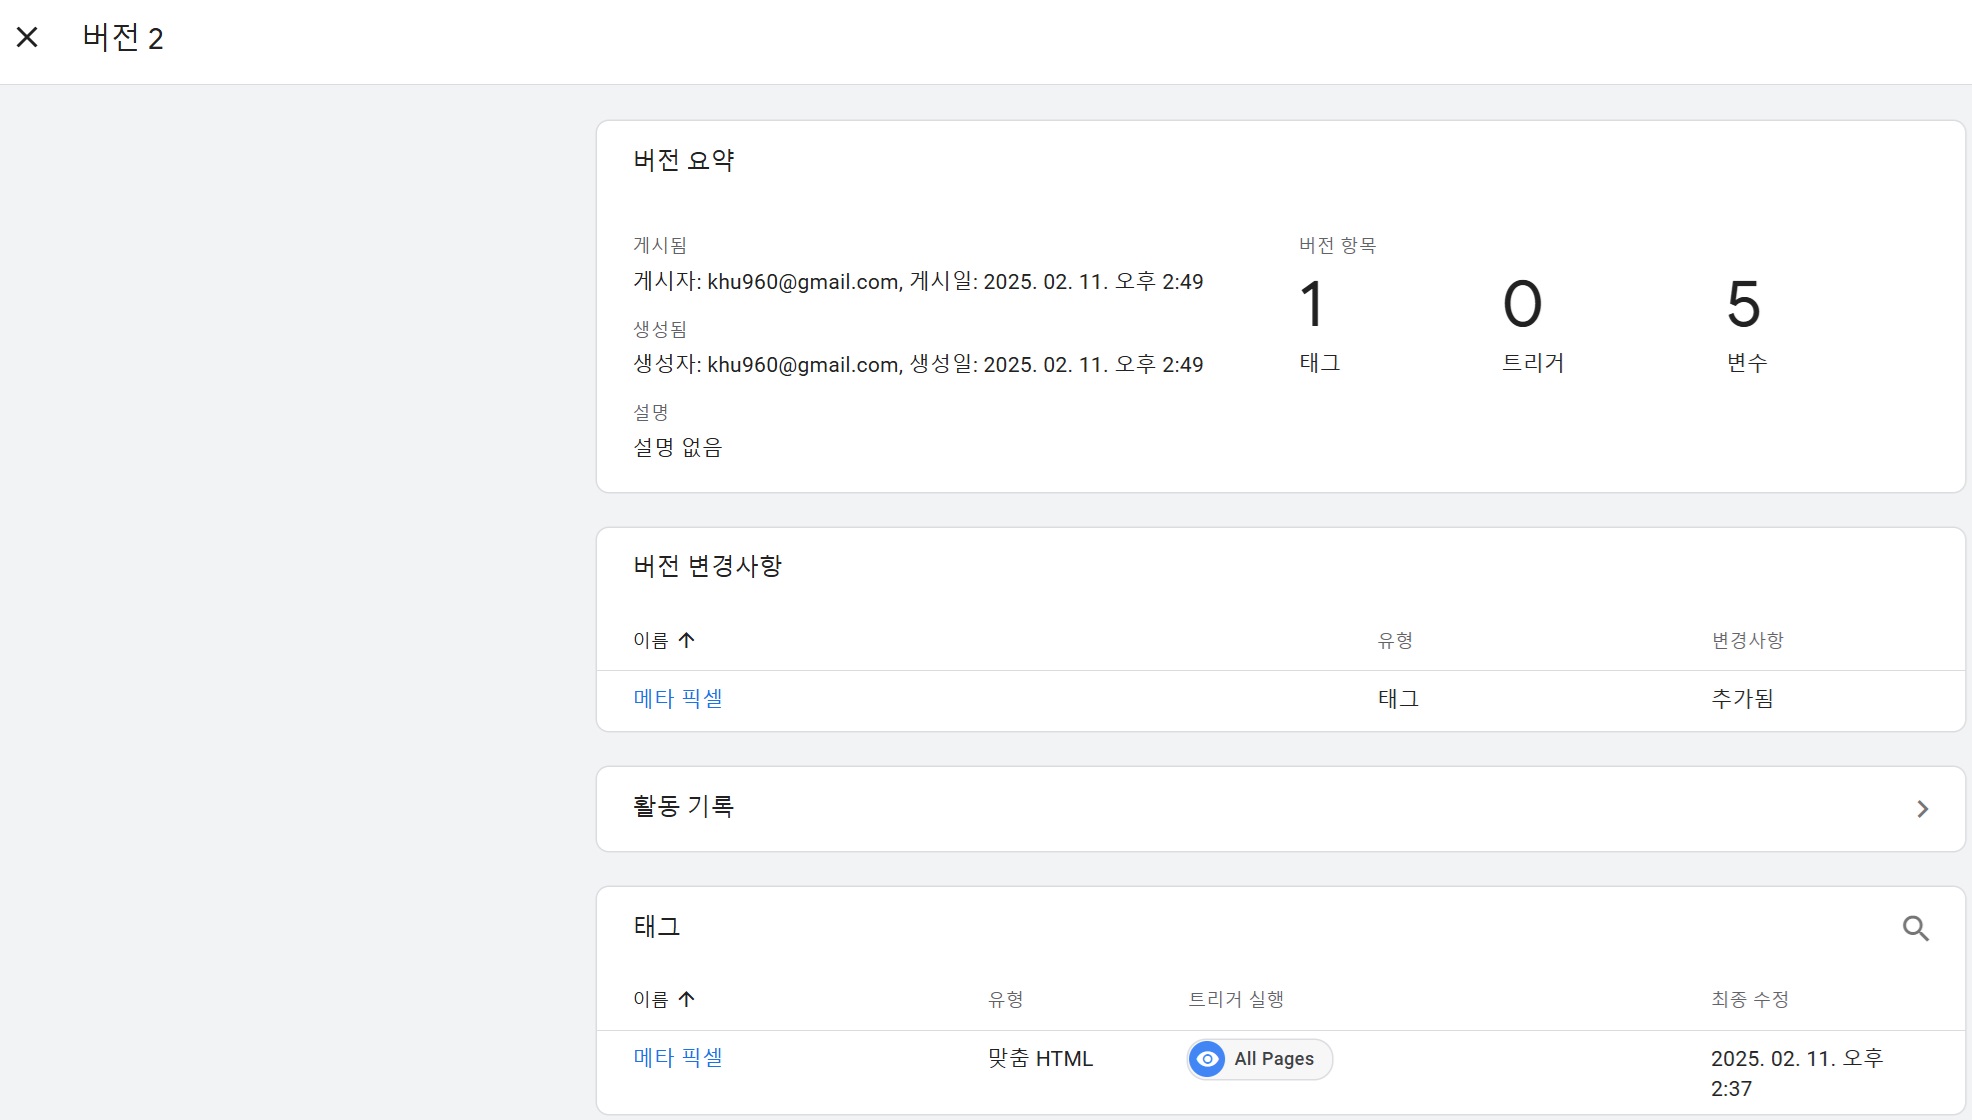This screenshot has height=1120, width=1972.
Task: Click the 생성자 created info line
Action: [918, 365]
